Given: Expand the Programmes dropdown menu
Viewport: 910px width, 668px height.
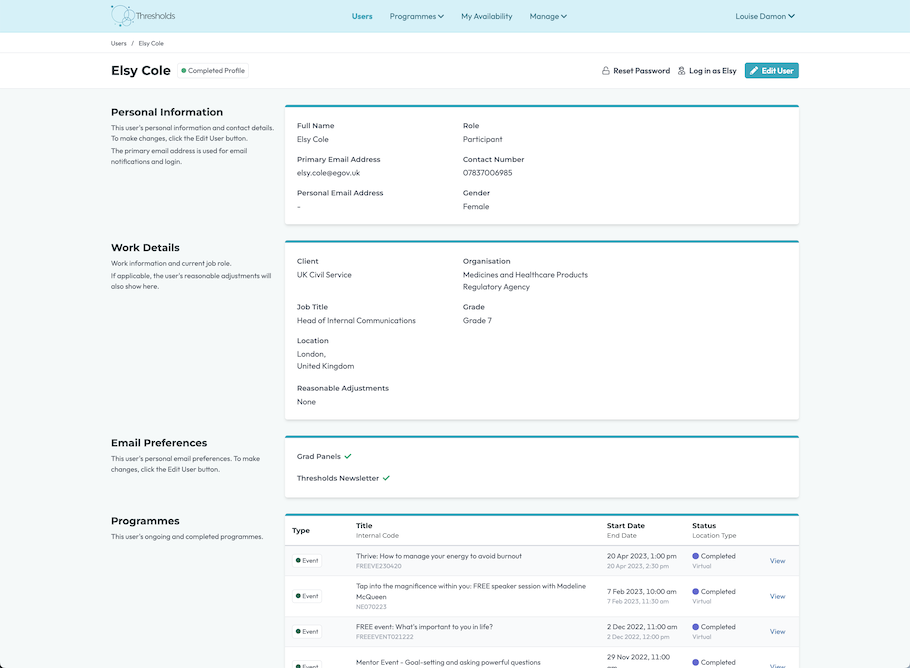Looking at the screenshot, I should 416,16.
